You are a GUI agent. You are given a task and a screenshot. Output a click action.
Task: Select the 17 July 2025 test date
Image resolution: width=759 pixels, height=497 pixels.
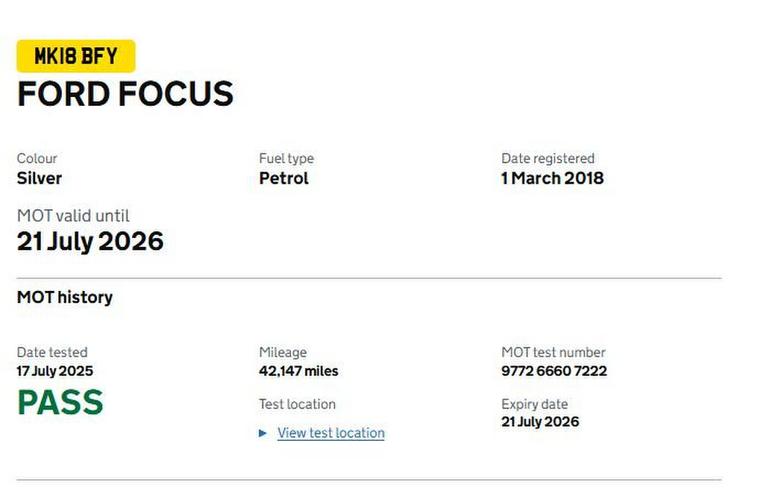tap(55, 371)
